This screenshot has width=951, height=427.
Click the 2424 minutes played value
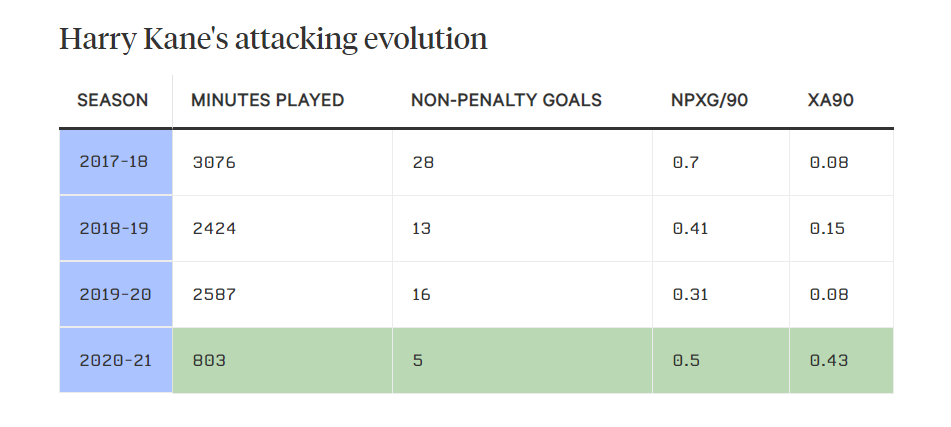[214, 228]
